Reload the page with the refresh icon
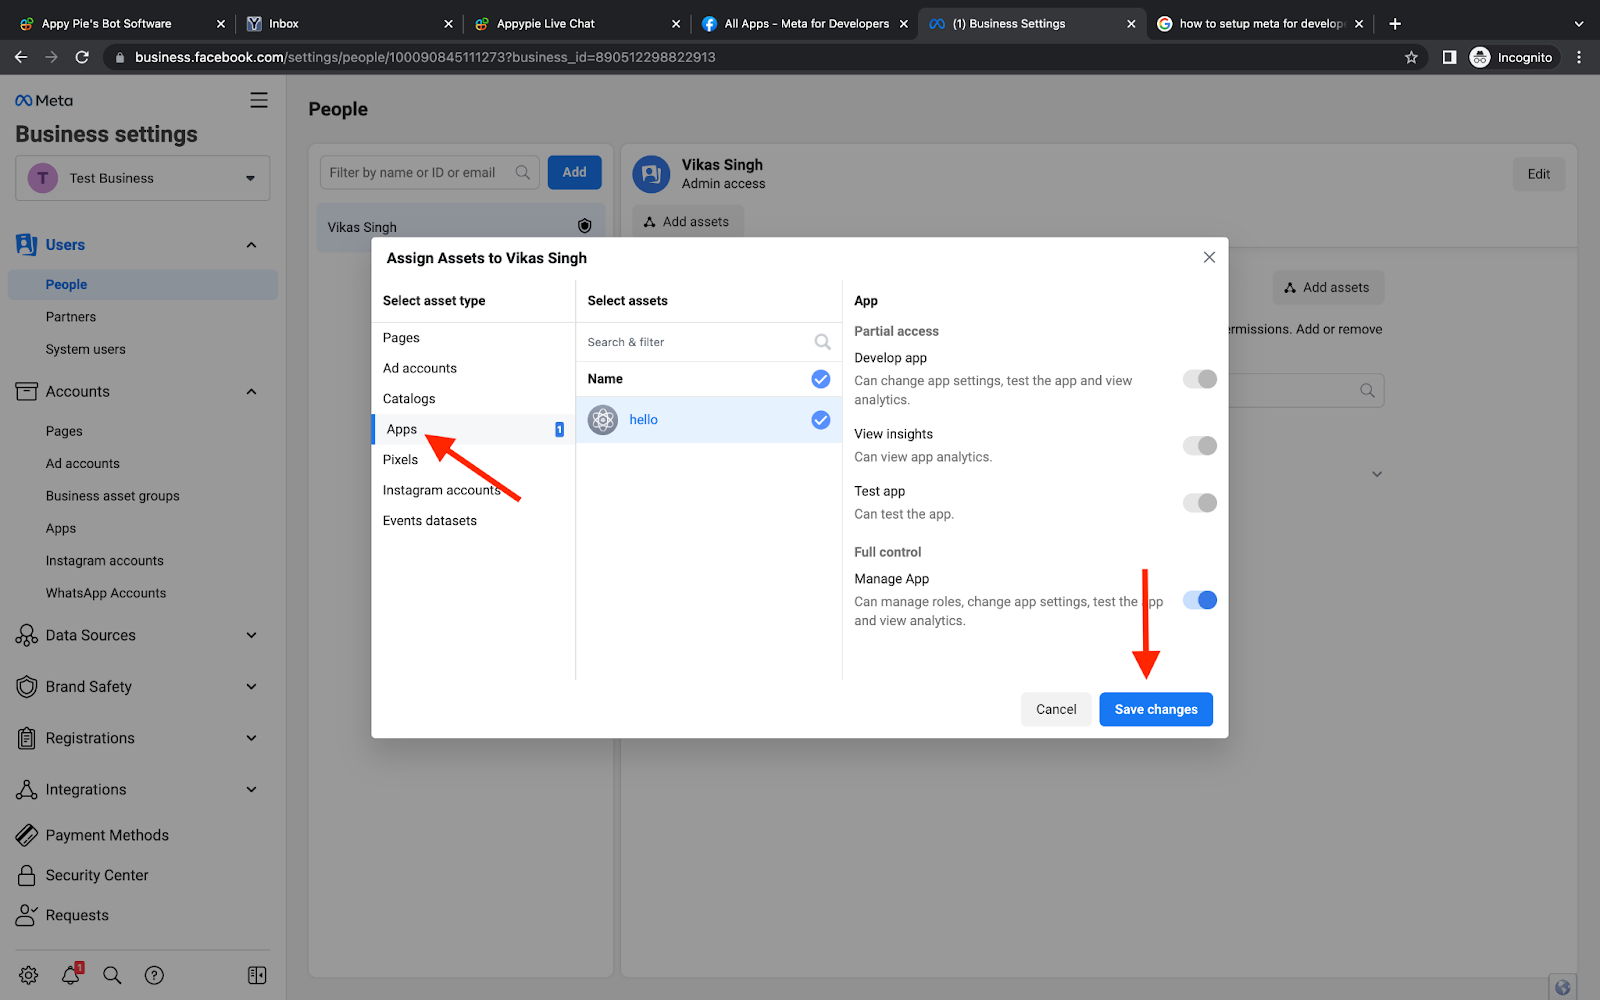 tap(82, 57)
